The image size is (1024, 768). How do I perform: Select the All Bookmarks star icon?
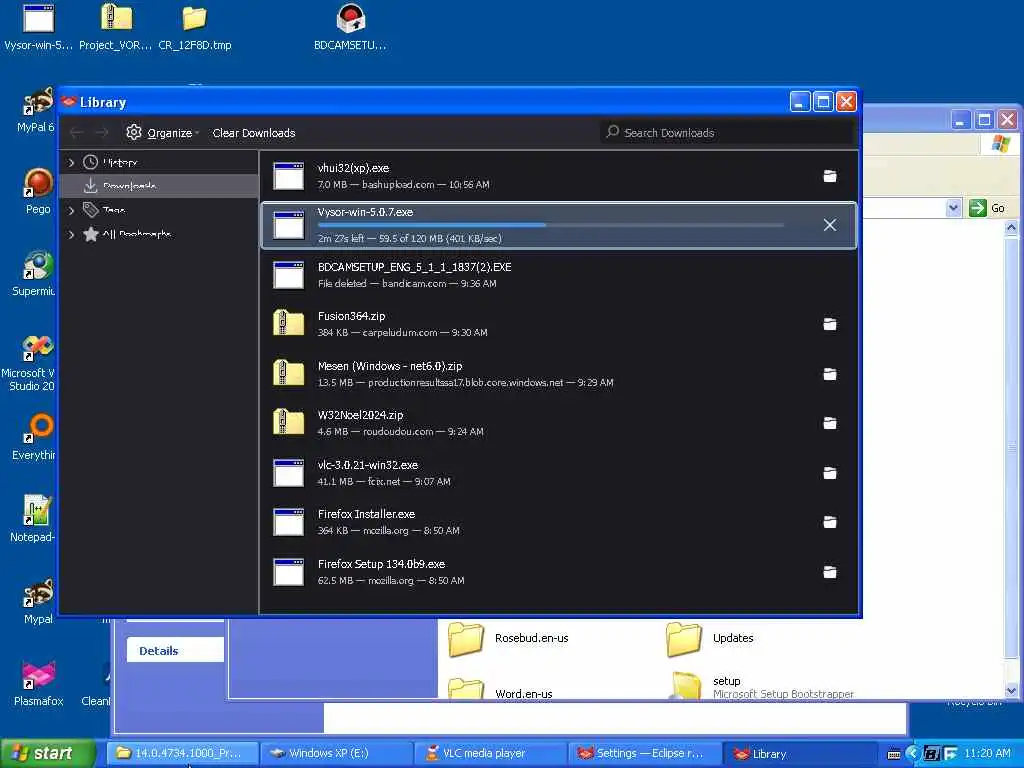[x=91, y=234]
